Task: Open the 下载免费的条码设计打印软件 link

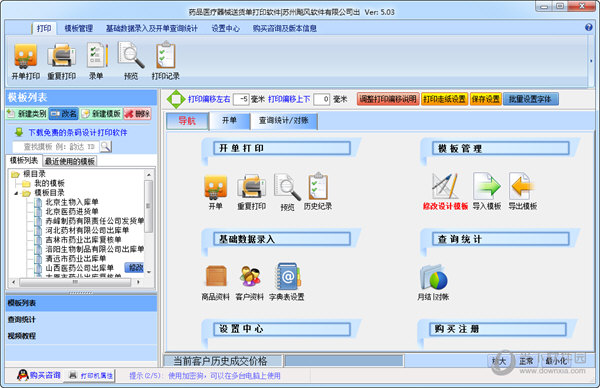Action: point(78,132)
